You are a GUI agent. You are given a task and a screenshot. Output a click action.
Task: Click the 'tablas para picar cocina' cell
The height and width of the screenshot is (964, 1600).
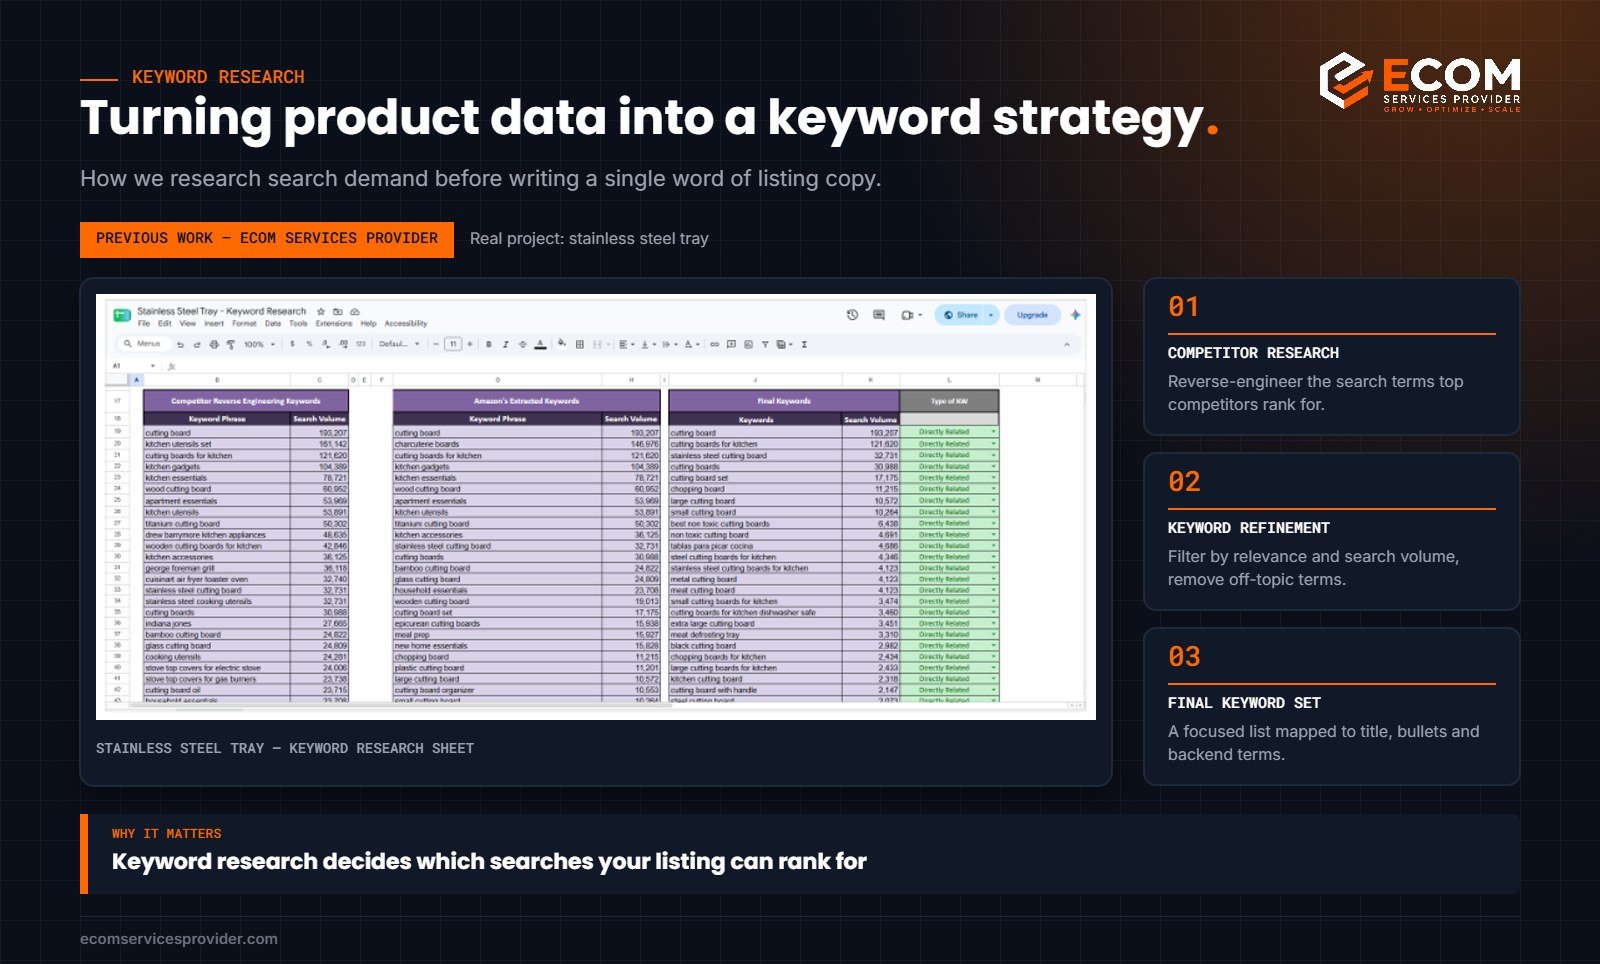[x=755, y=546]
